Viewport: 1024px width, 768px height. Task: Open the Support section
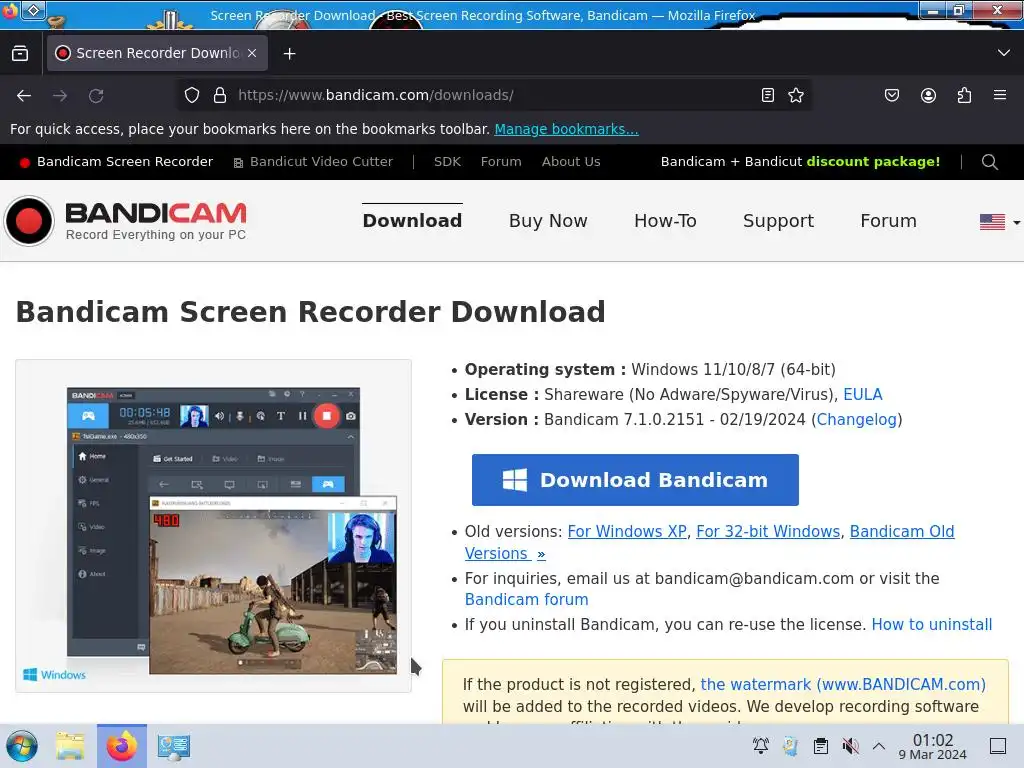tap(778, 221)
